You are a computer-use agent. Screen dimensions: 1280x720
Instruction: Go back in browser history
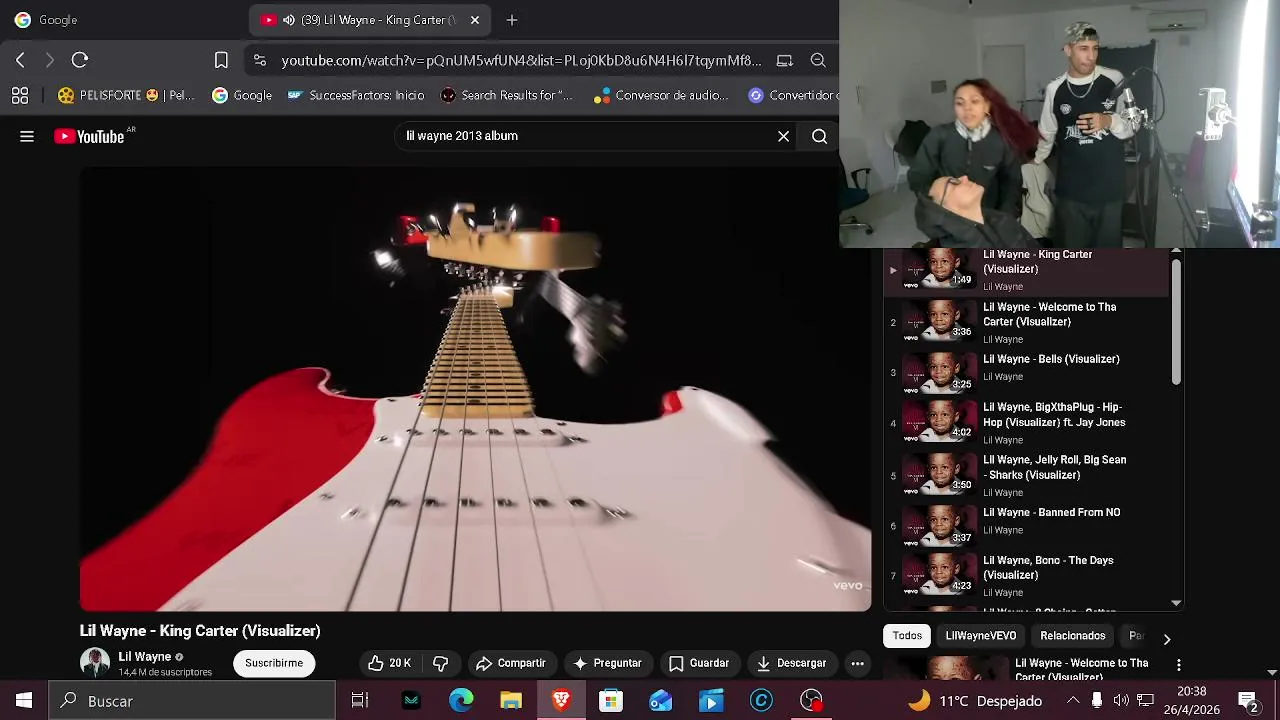[x=20, y=60]
